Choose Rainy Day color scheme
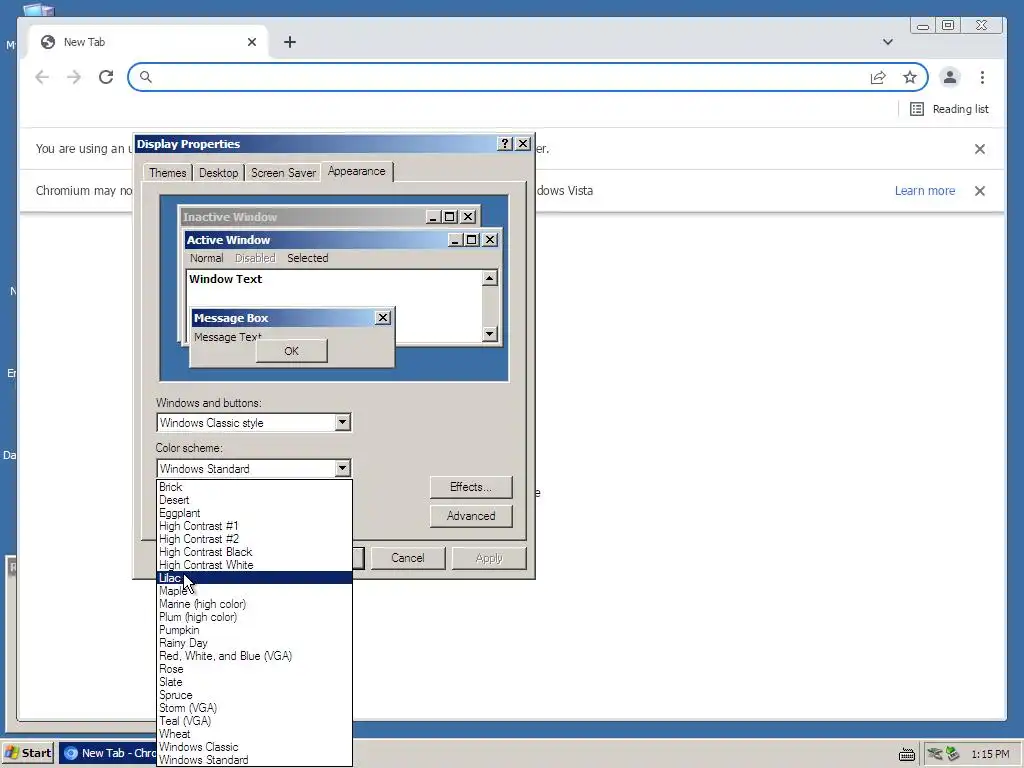1024x768 pixels. point(255,643)
